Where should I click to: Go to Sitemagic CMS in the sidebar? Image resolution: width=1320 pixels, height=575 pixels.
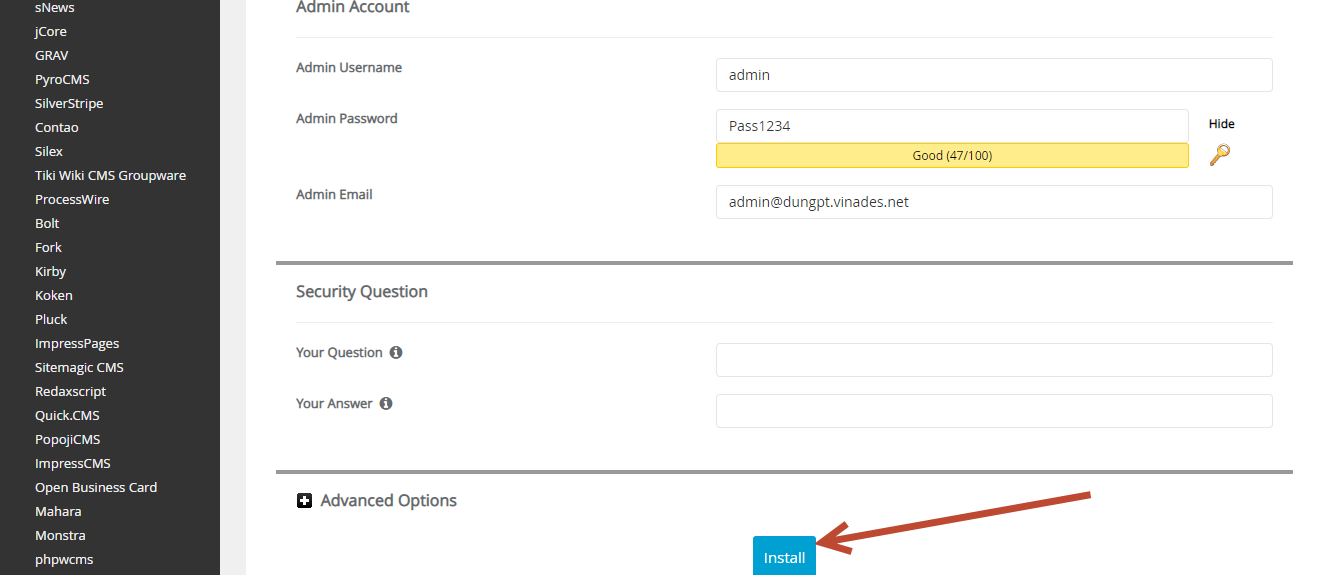(79, 368)
